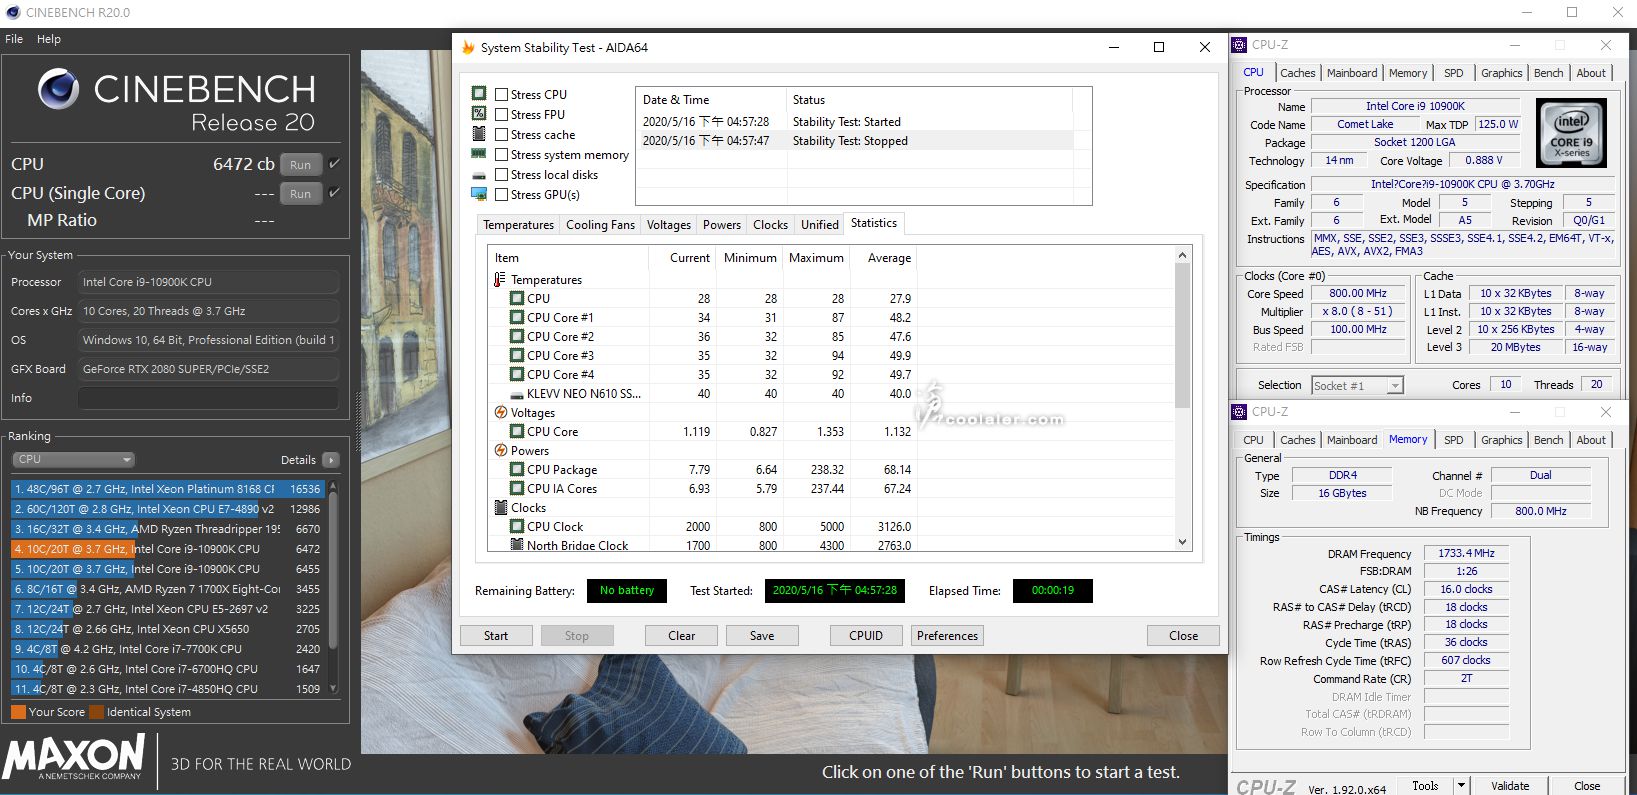Switch to the Clocks tab in AIDA64

(x=770, y=225)
